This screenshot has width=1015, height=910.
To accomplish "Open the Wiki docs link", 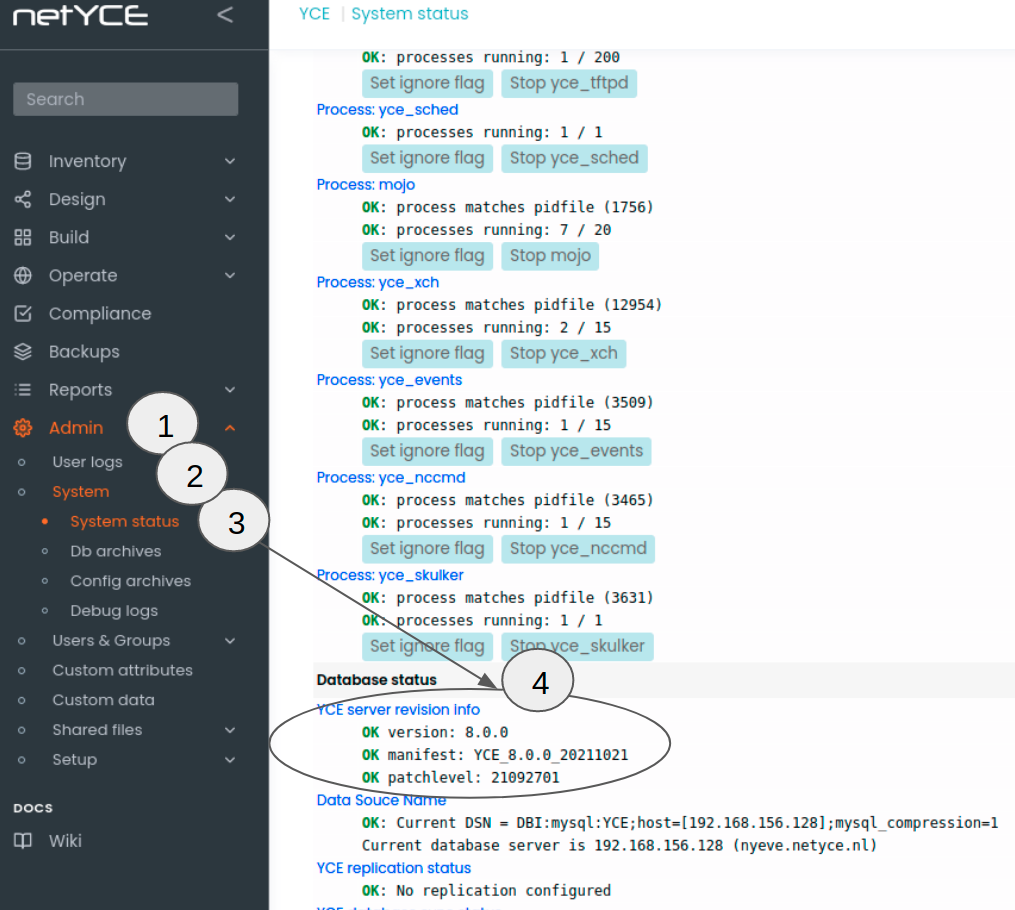I will click(65, 841).
